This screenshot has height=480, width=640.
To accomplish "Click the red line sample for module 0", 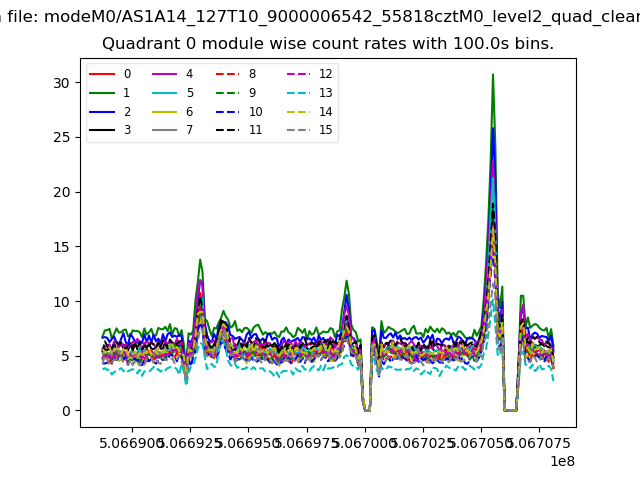I will tap(103, 74).
